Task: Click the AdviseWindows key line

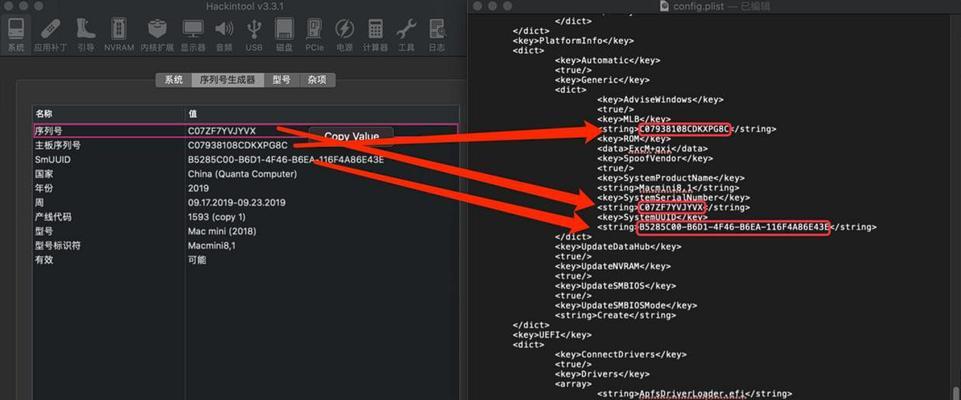Action: coord(660,100)
